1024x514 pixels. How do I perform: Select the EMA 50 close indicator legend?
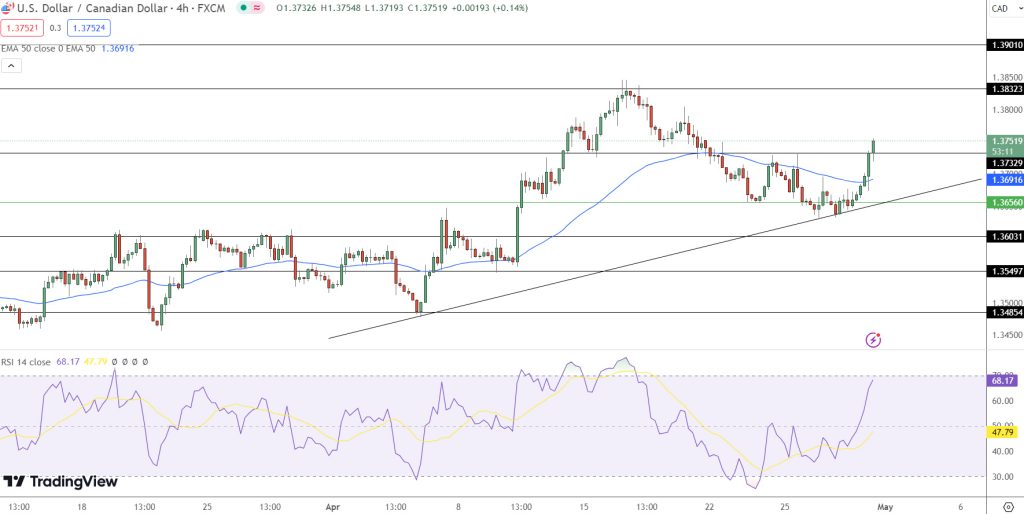(50, 48)
